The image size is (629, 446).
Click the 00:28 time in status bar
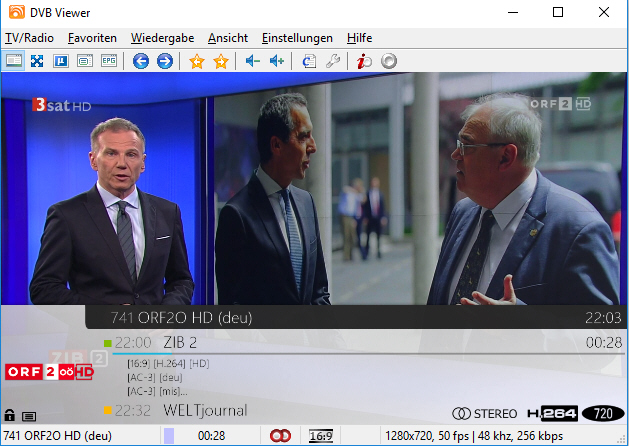211,436
